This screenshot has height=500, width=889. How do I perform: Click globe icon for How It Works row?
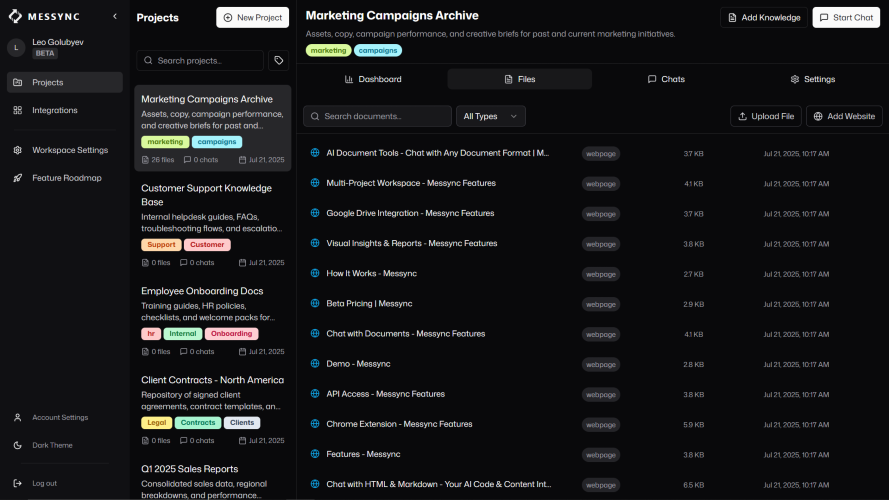point(315,273)
